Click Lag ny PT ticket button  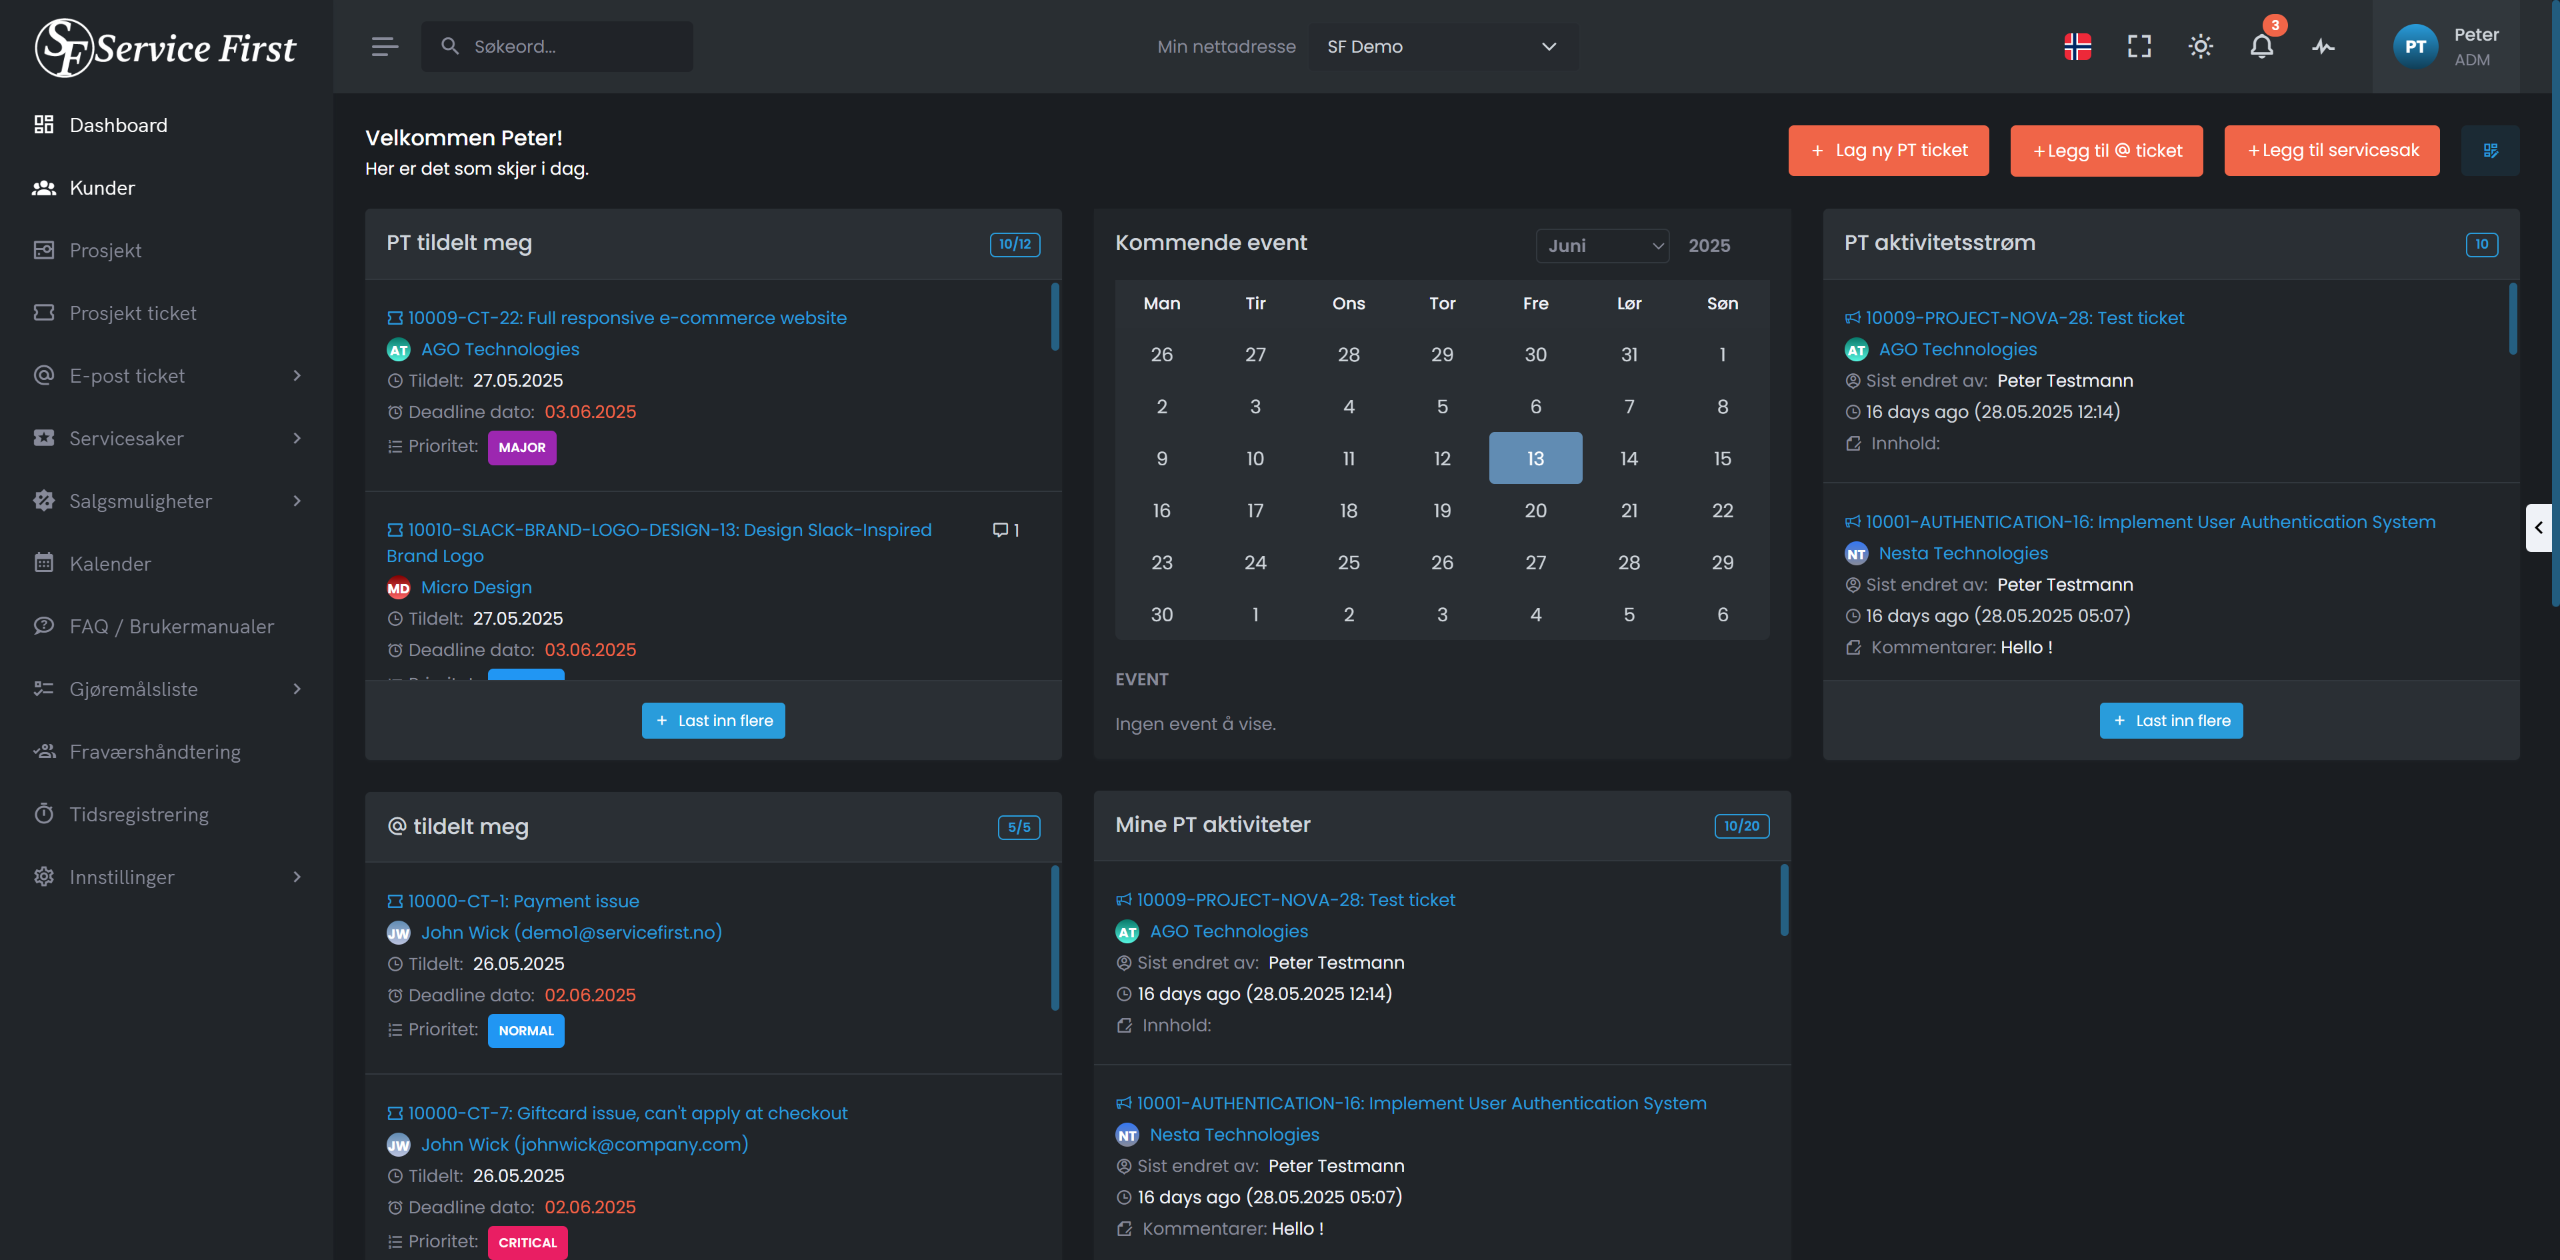coord(1888,150)
